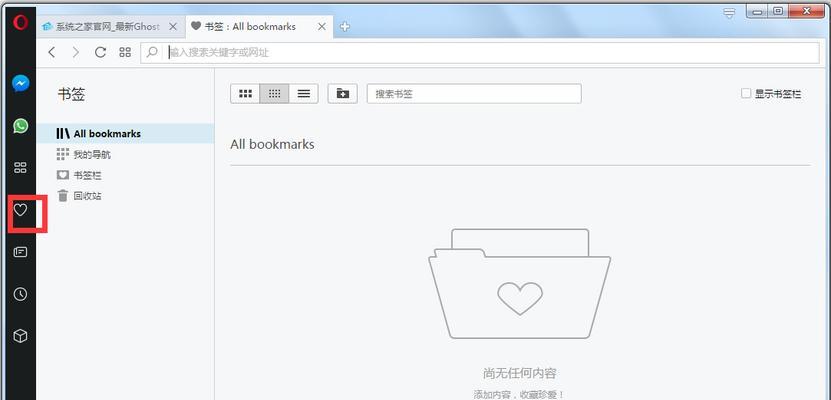
Task: Create a new bookmark folder
Action: (343, 94)
